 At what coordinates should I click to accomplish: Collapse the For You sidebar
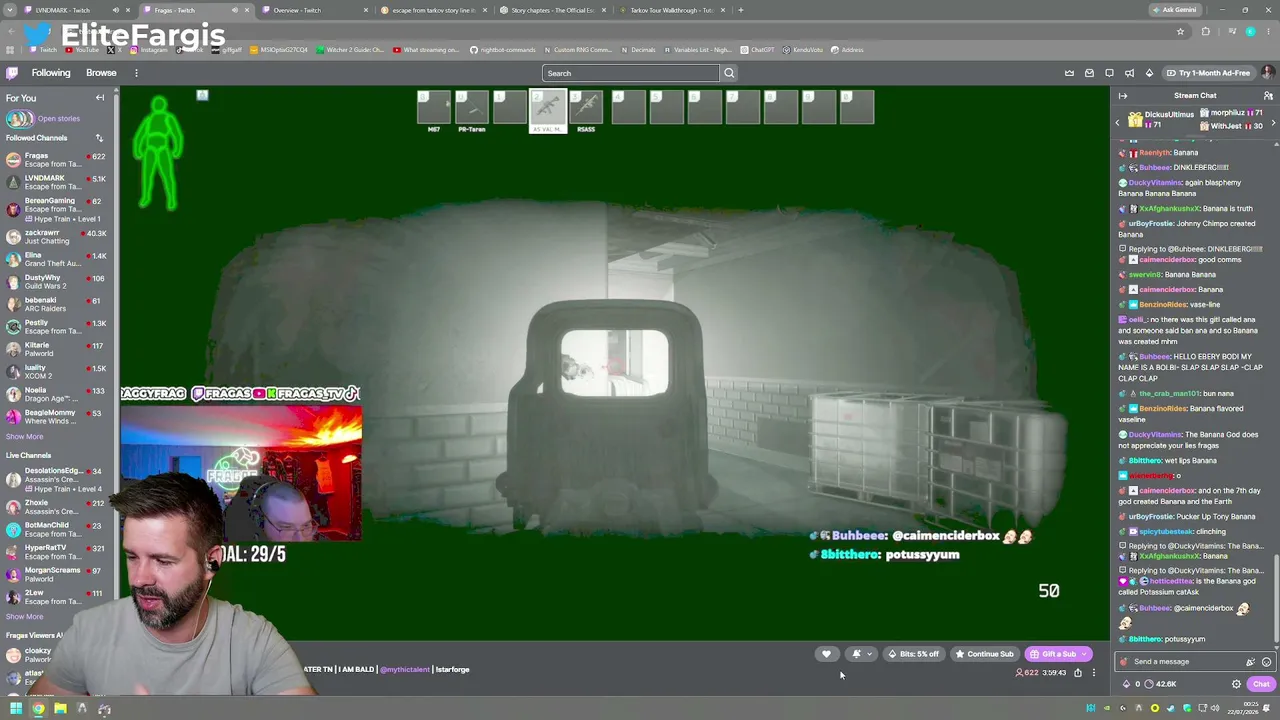click(x=100, y=98)
